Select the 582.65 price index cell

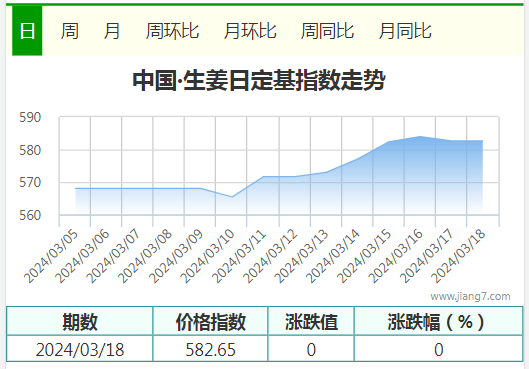pos(210,349)
